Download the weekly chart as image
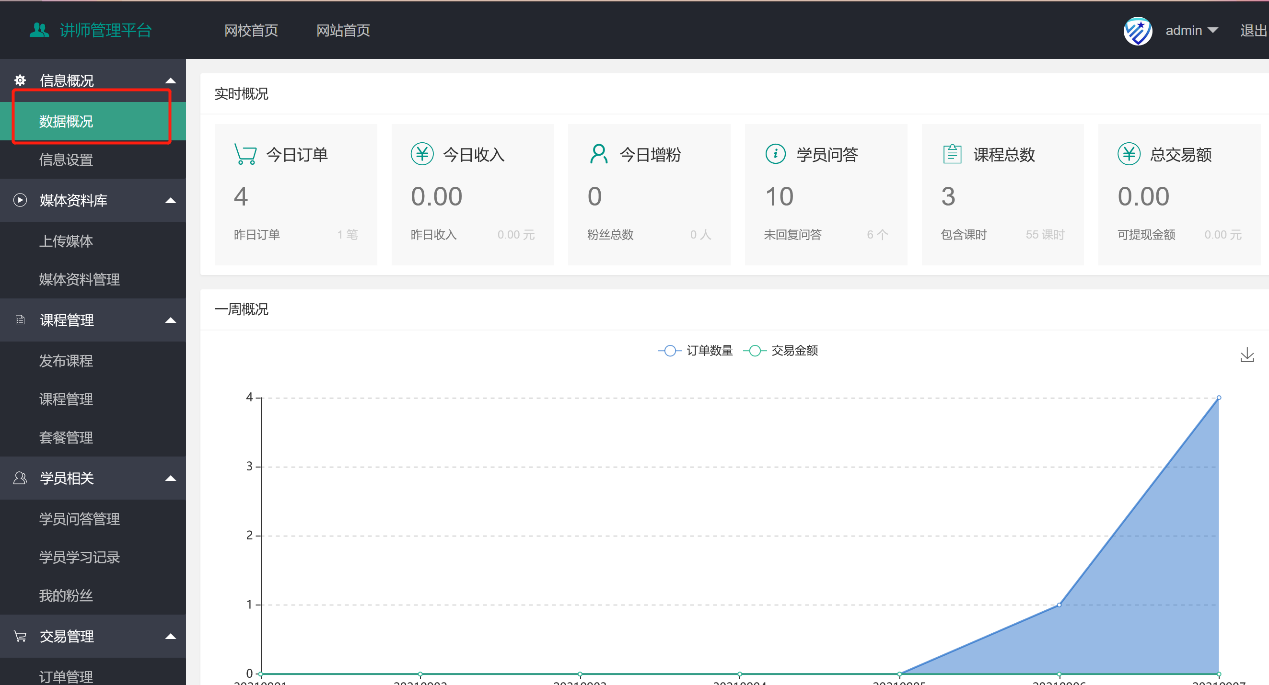 (1247, 355)
